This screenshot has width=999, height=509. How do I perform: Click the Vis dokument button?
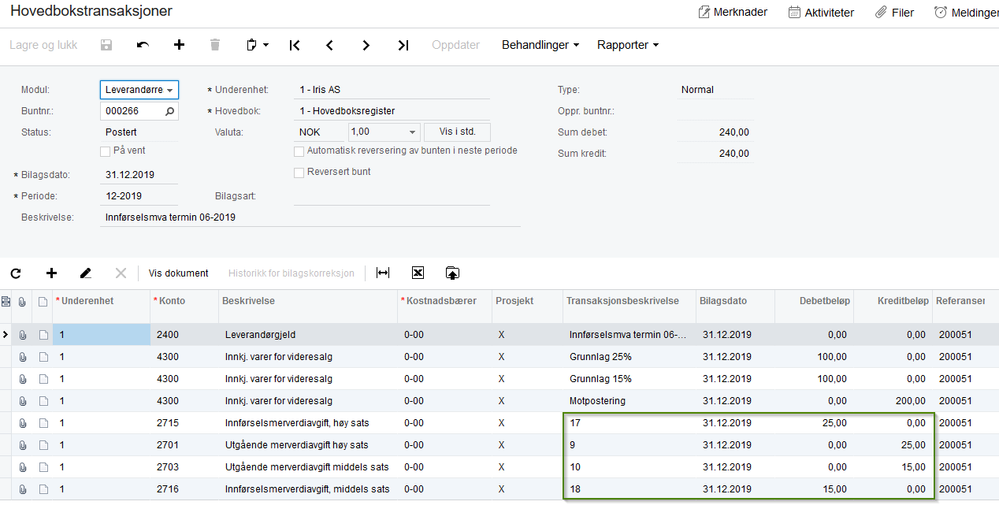click(178, 273)
